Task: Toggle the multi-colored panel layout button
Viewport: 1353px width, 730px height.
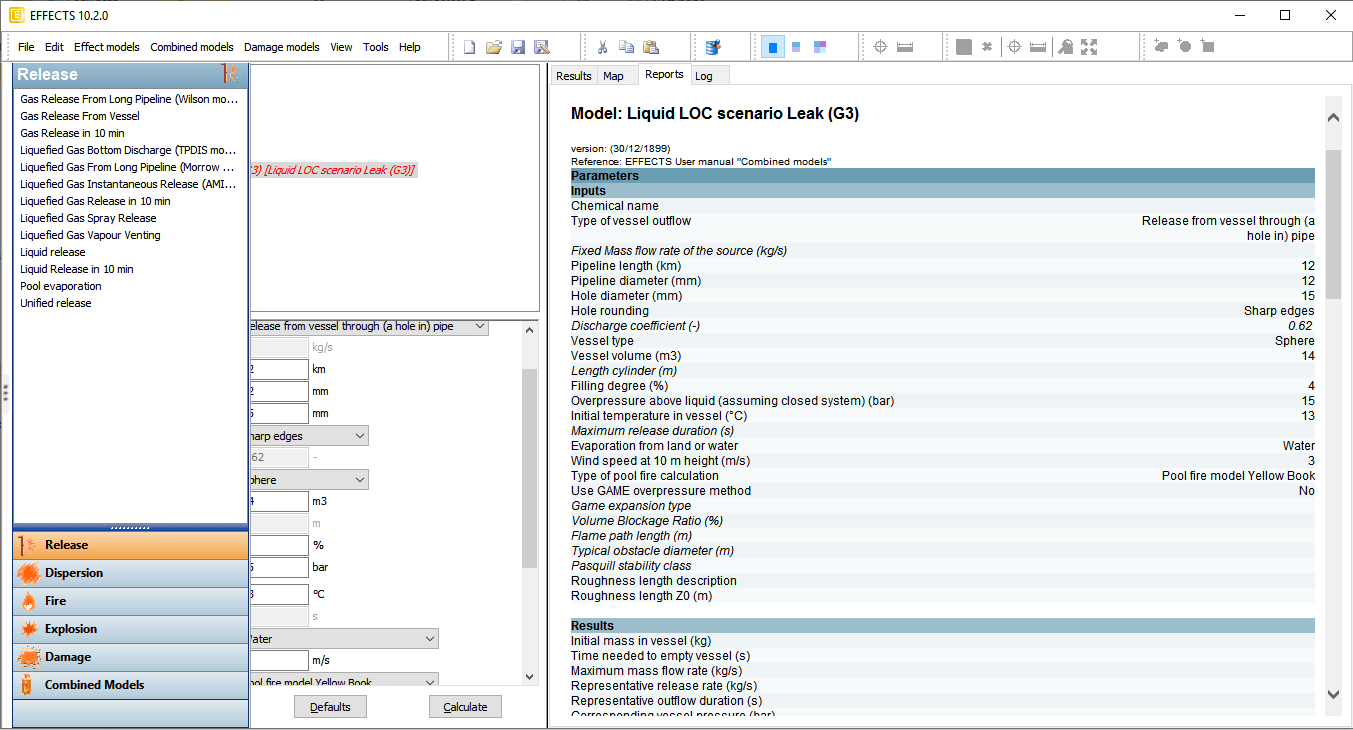Action: 820,47
